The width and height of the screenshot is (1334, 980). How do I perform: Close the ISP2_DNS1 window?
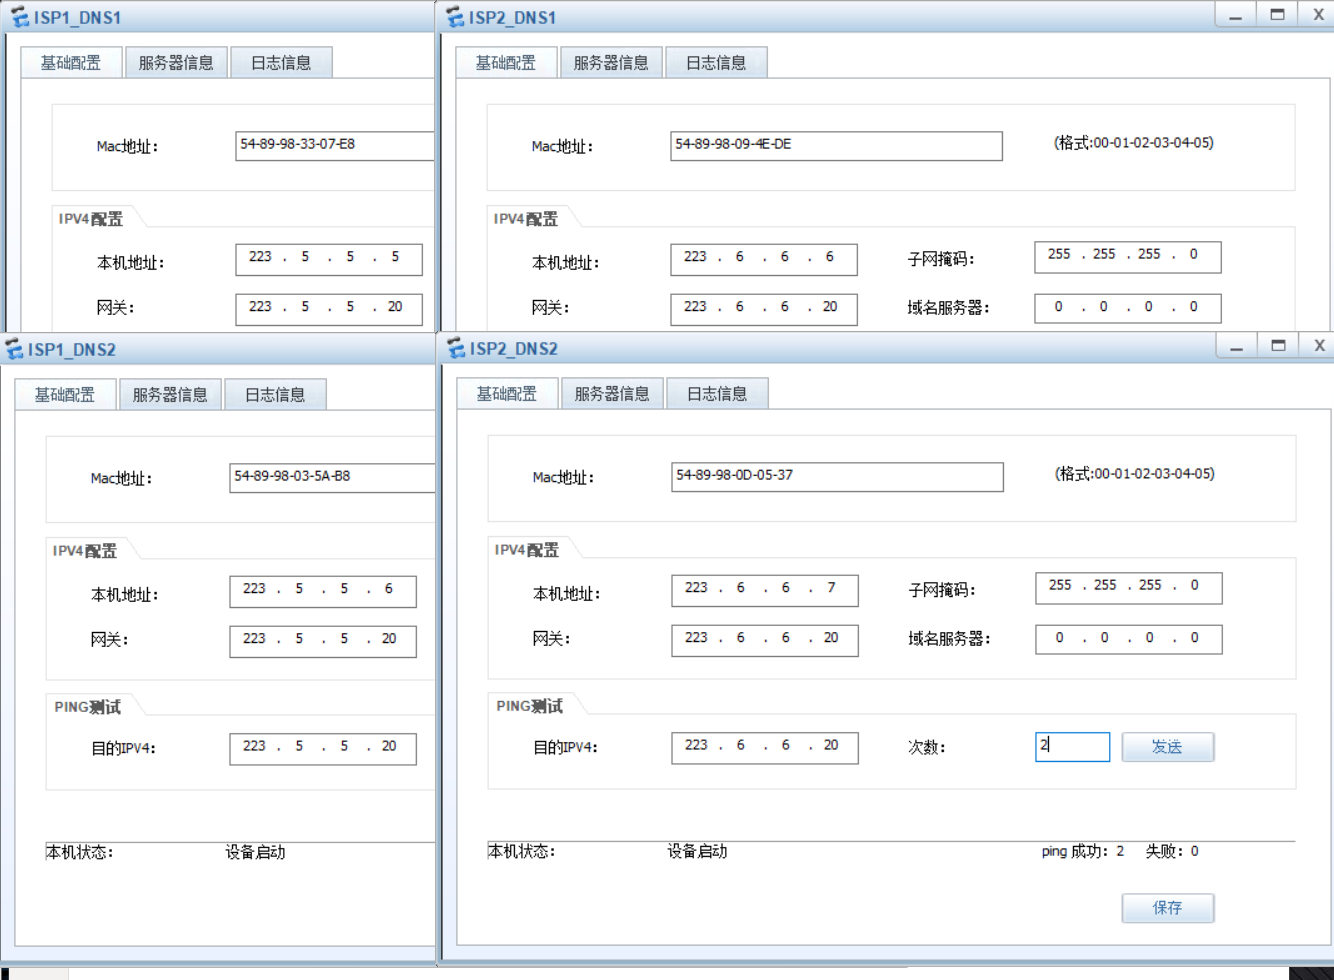(1317, 14)
